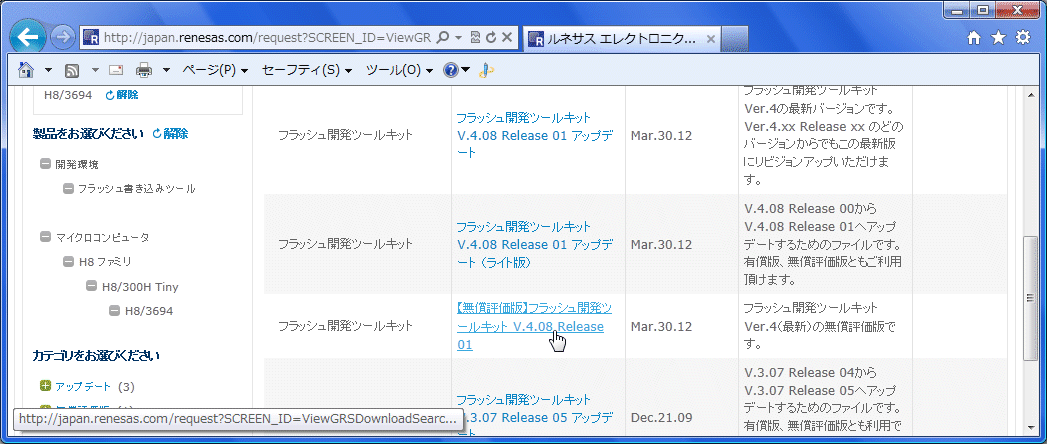
Task: Click the scrollbar up arrow
Action: tap(1031, 93)
